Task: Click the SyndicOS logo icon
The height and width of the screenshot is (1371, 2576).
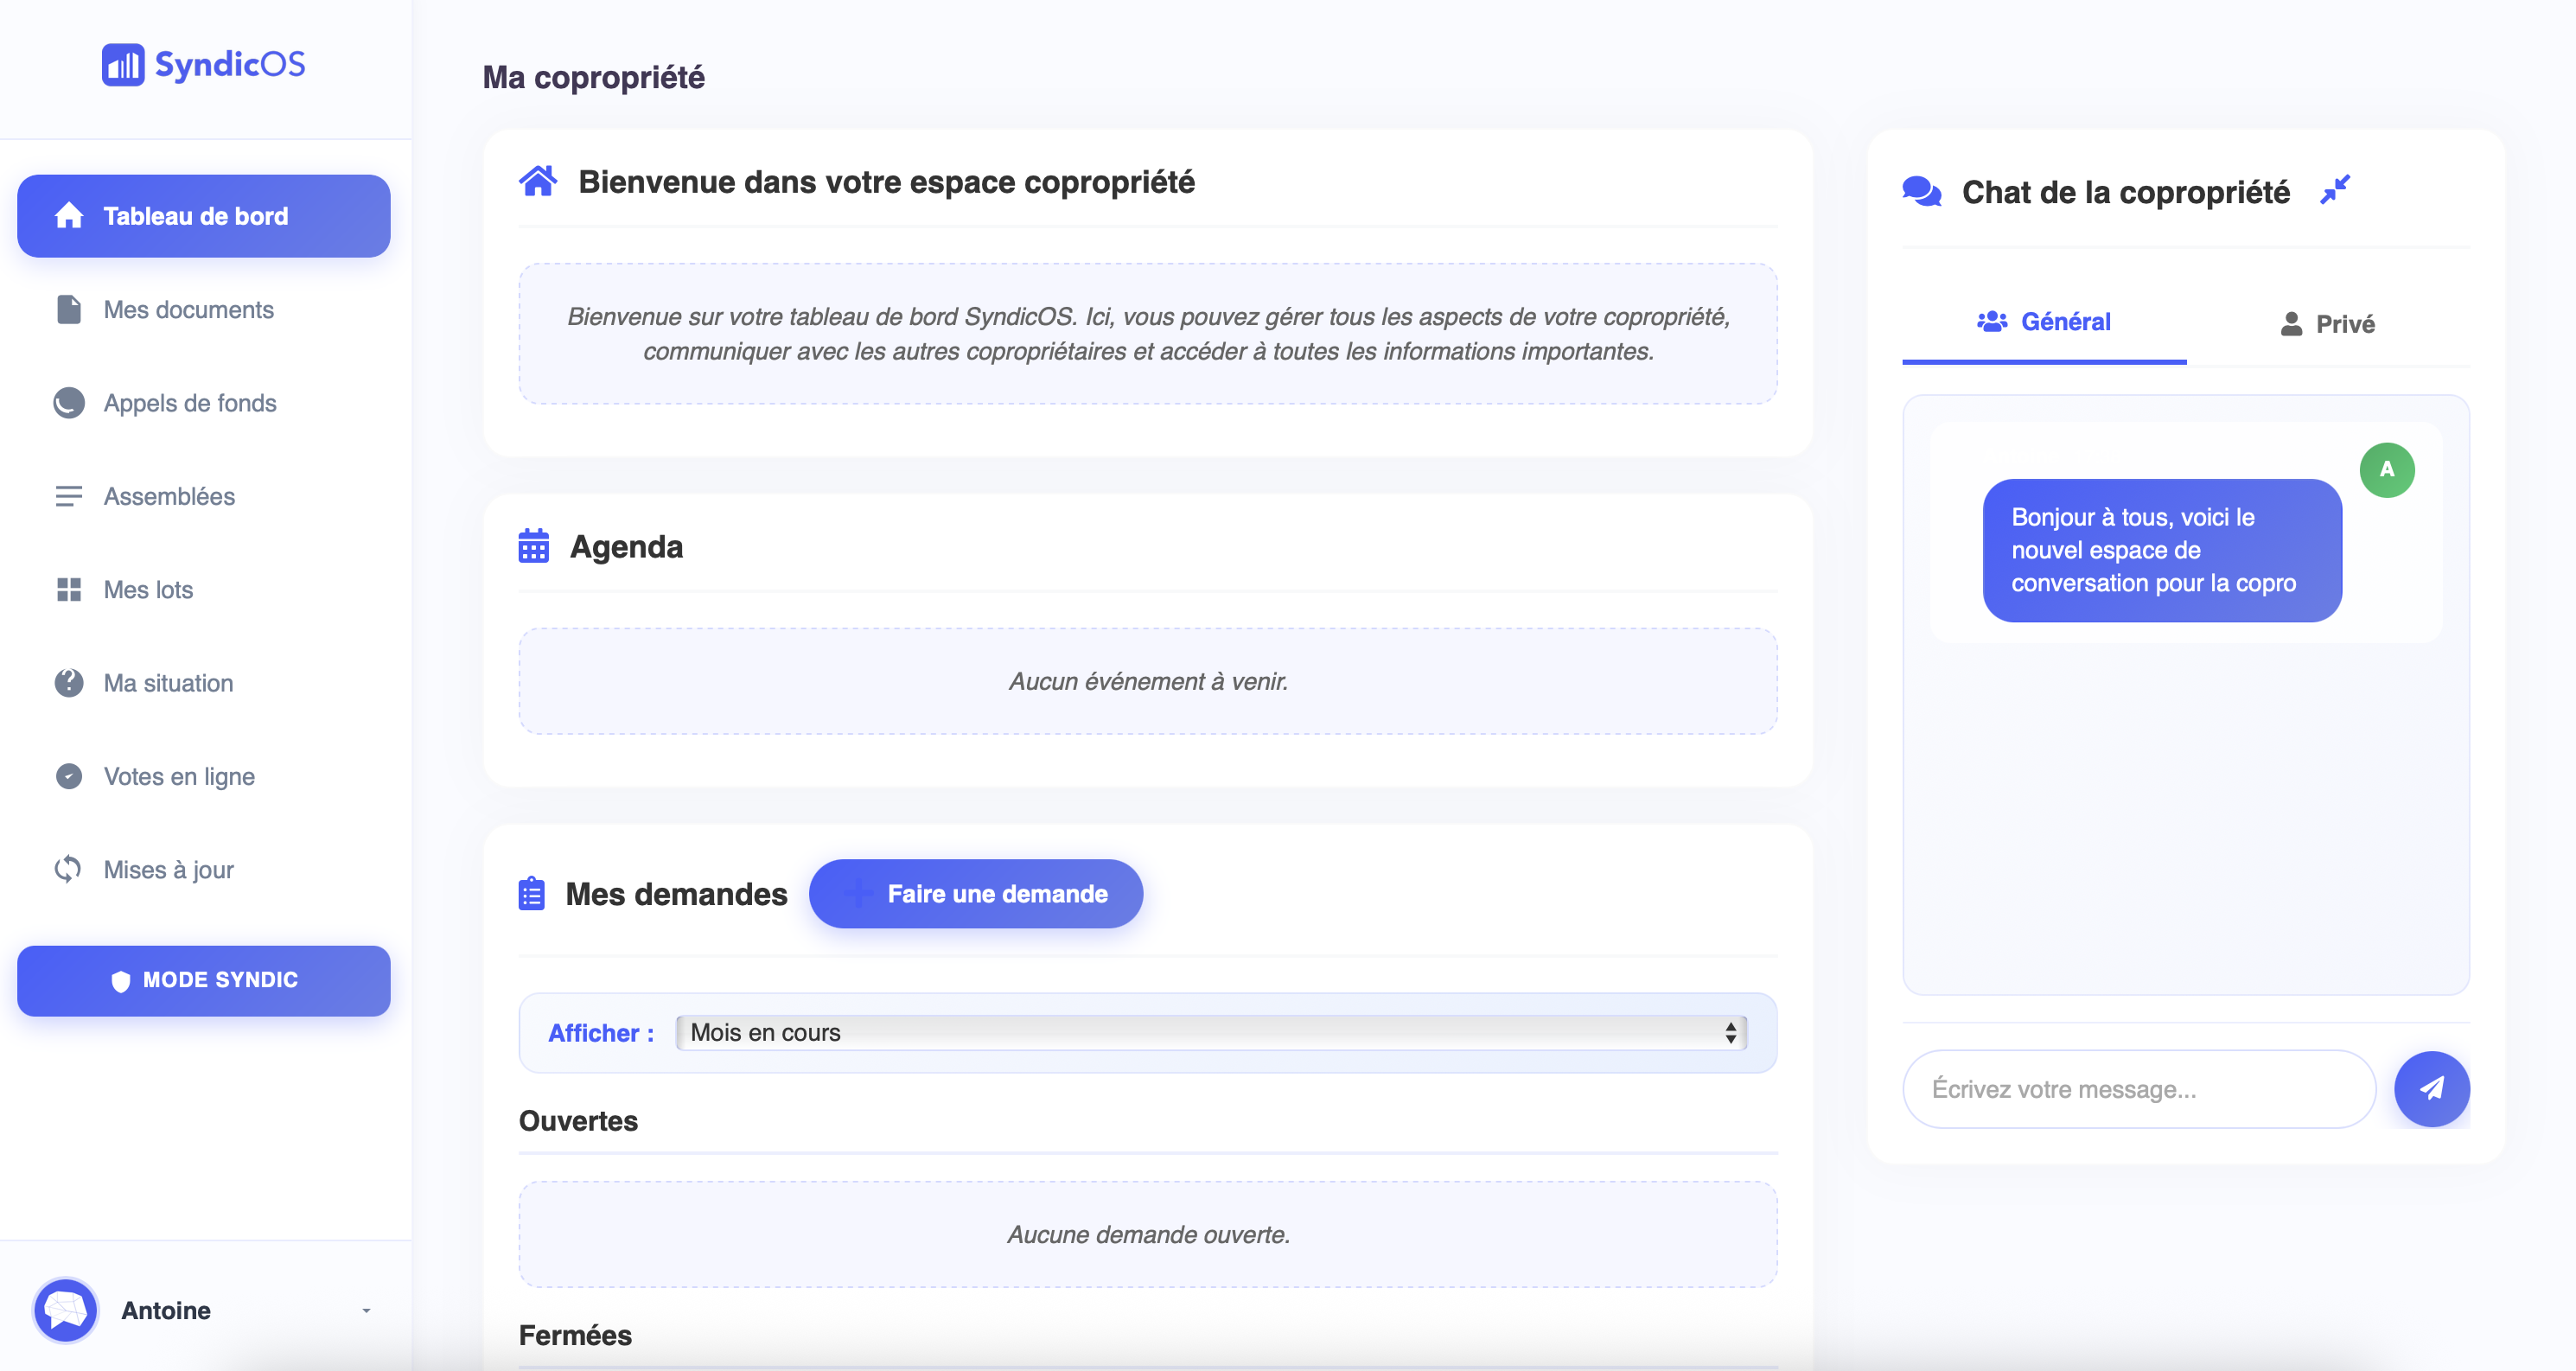Action: point(123,65)
